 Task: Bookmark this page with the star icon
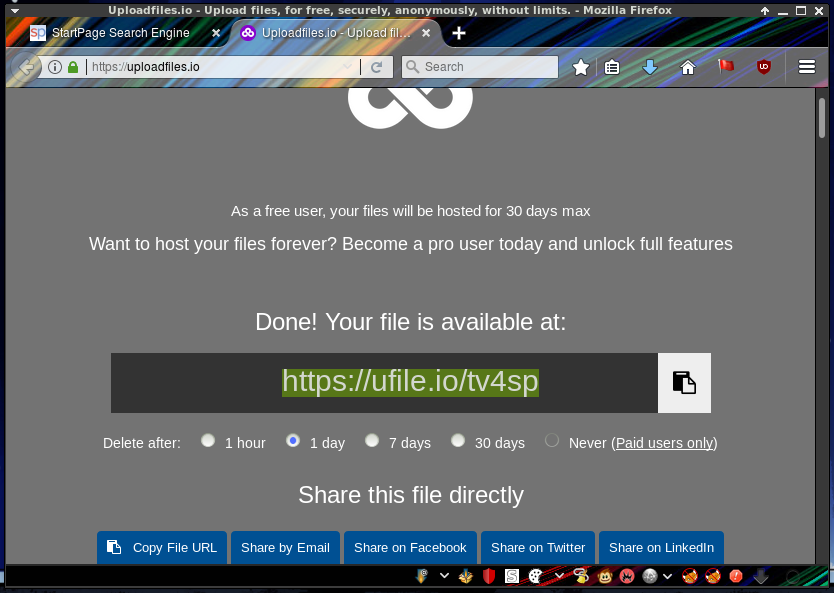point(581,67)
